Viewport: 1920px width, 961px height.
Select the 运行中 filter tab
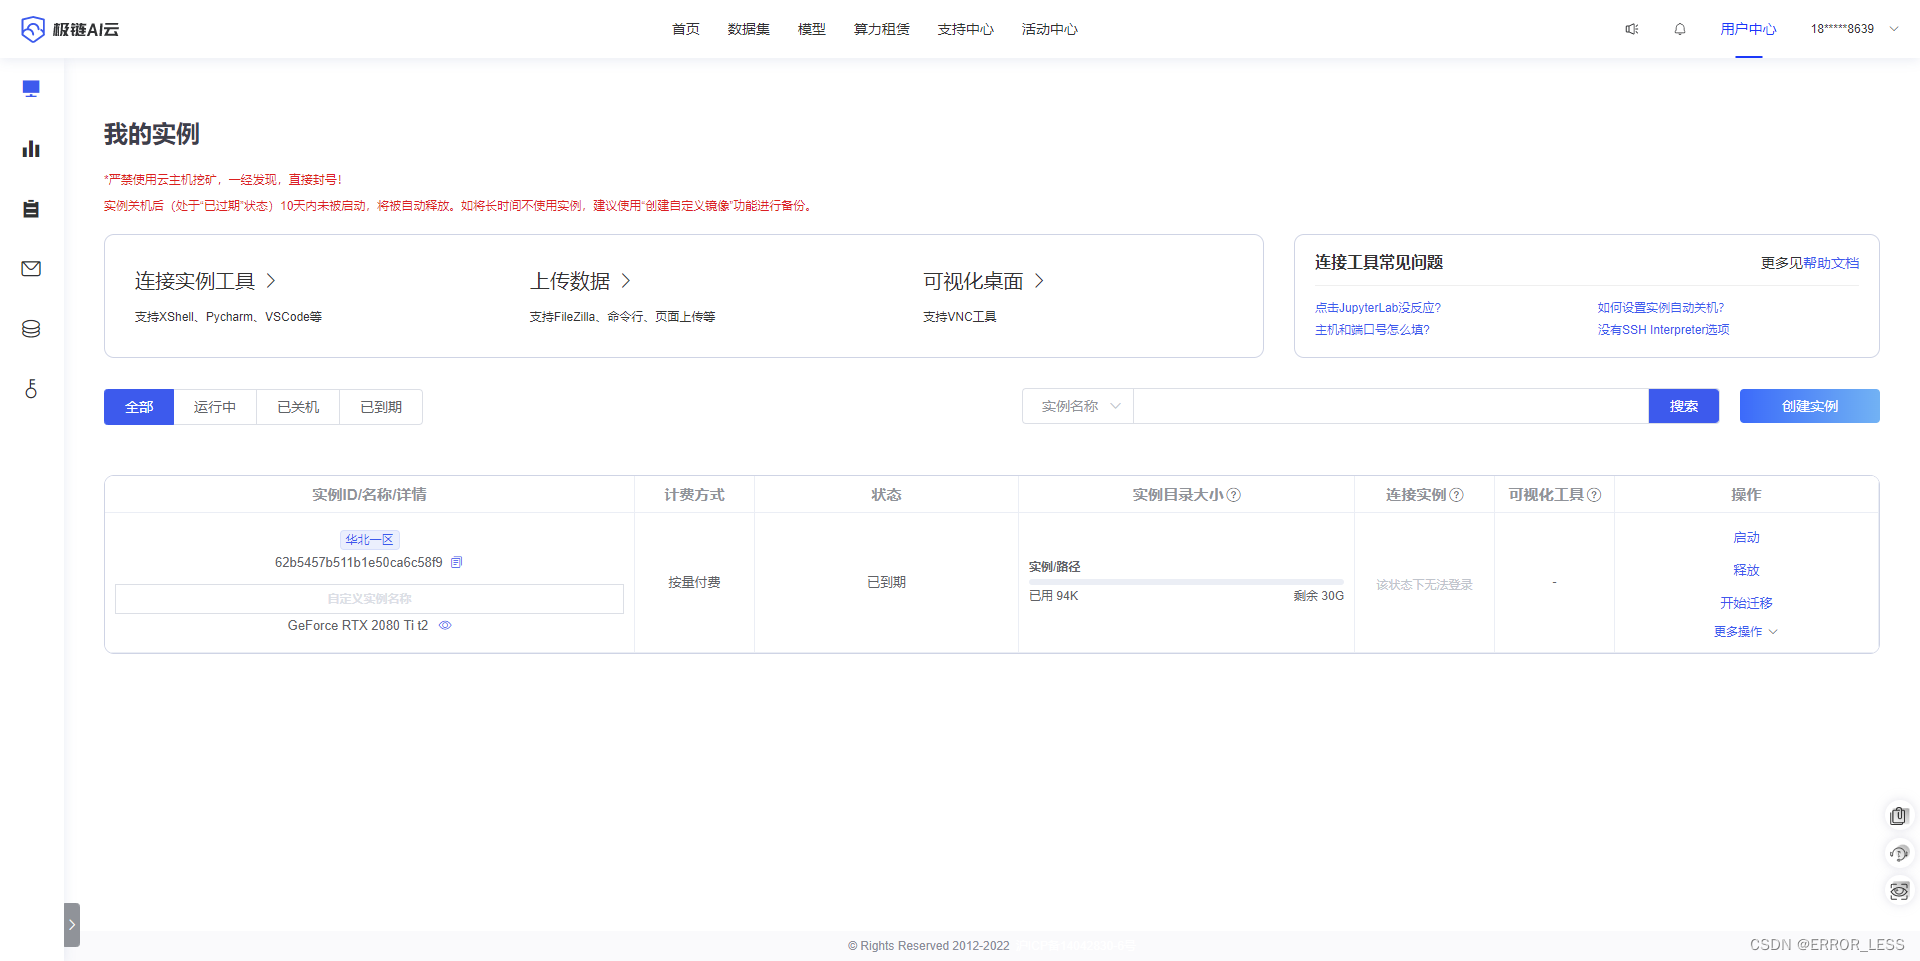[215, 407]
